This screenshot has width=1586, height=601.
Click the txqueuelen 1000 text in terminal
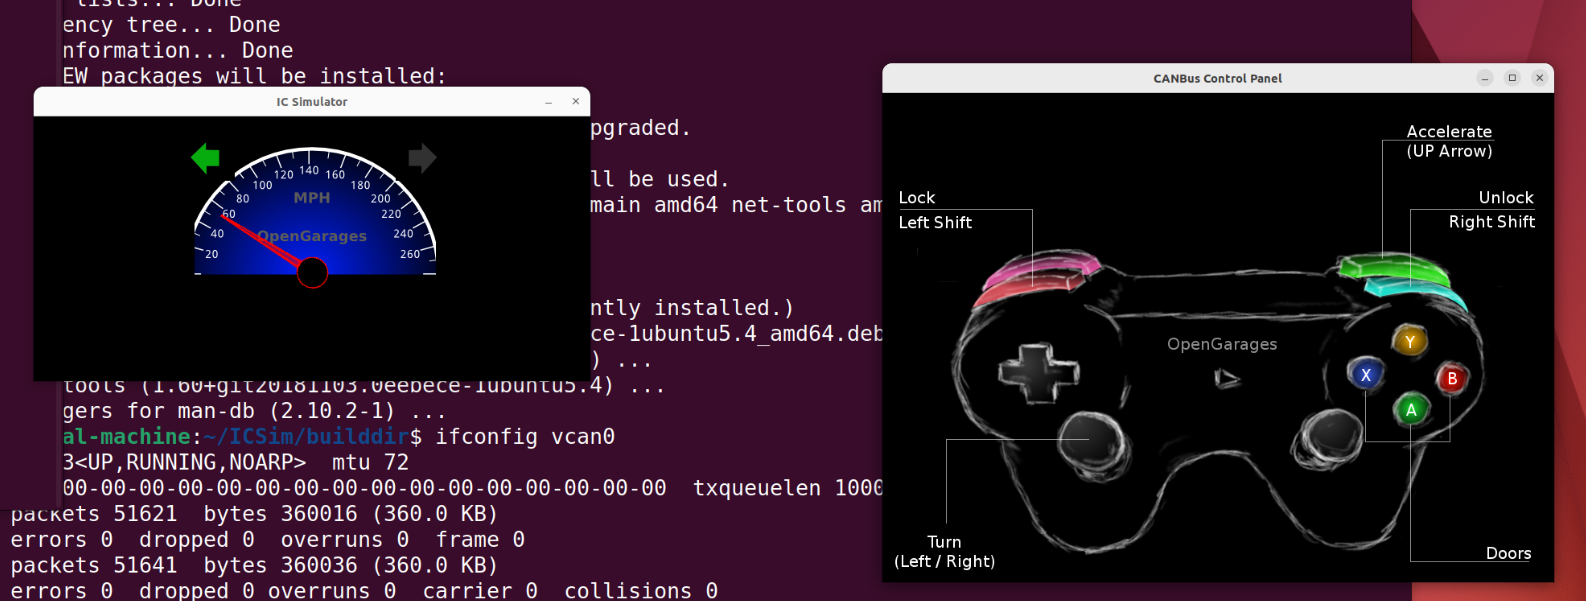788,488
